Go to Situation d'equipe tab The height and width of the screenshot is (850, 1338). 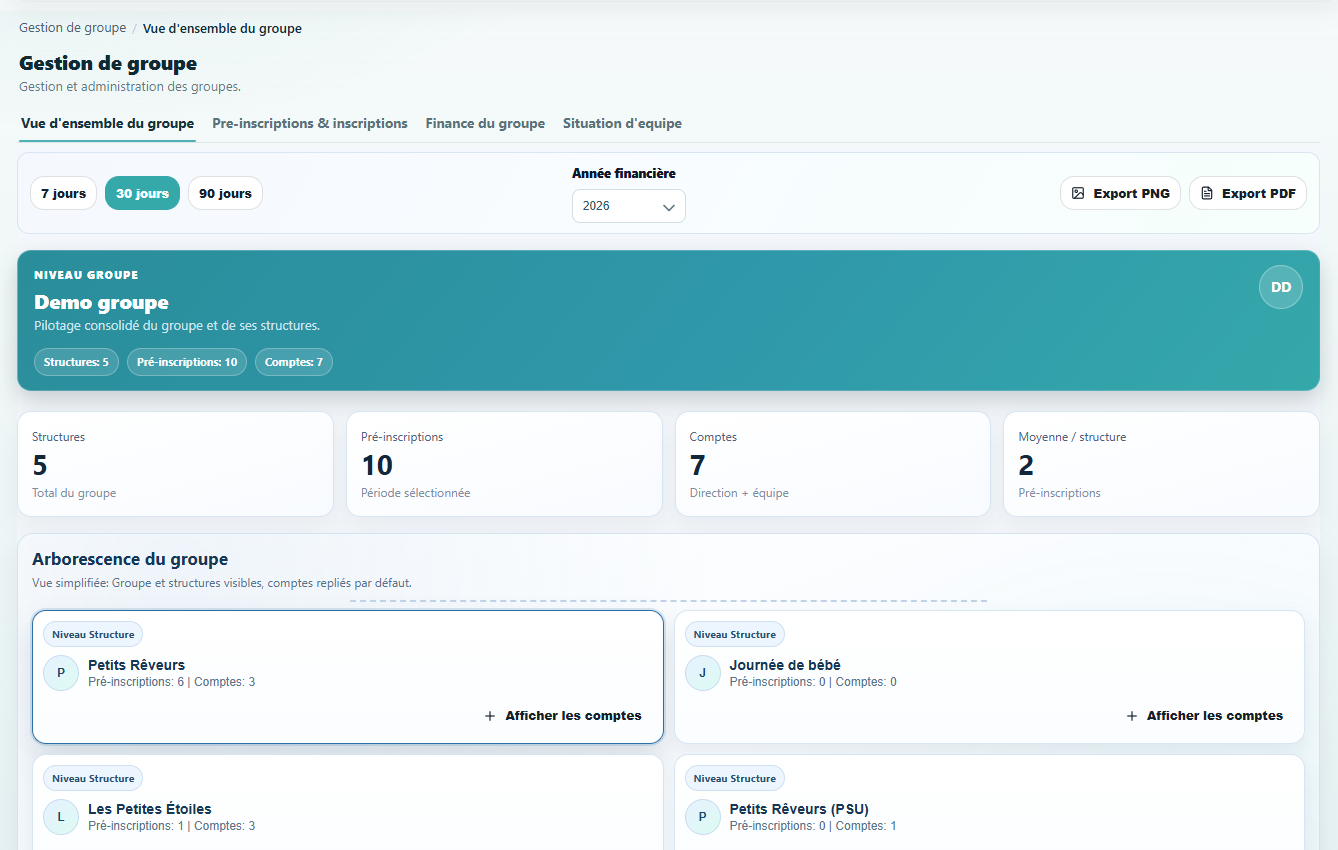coord(622,124)
